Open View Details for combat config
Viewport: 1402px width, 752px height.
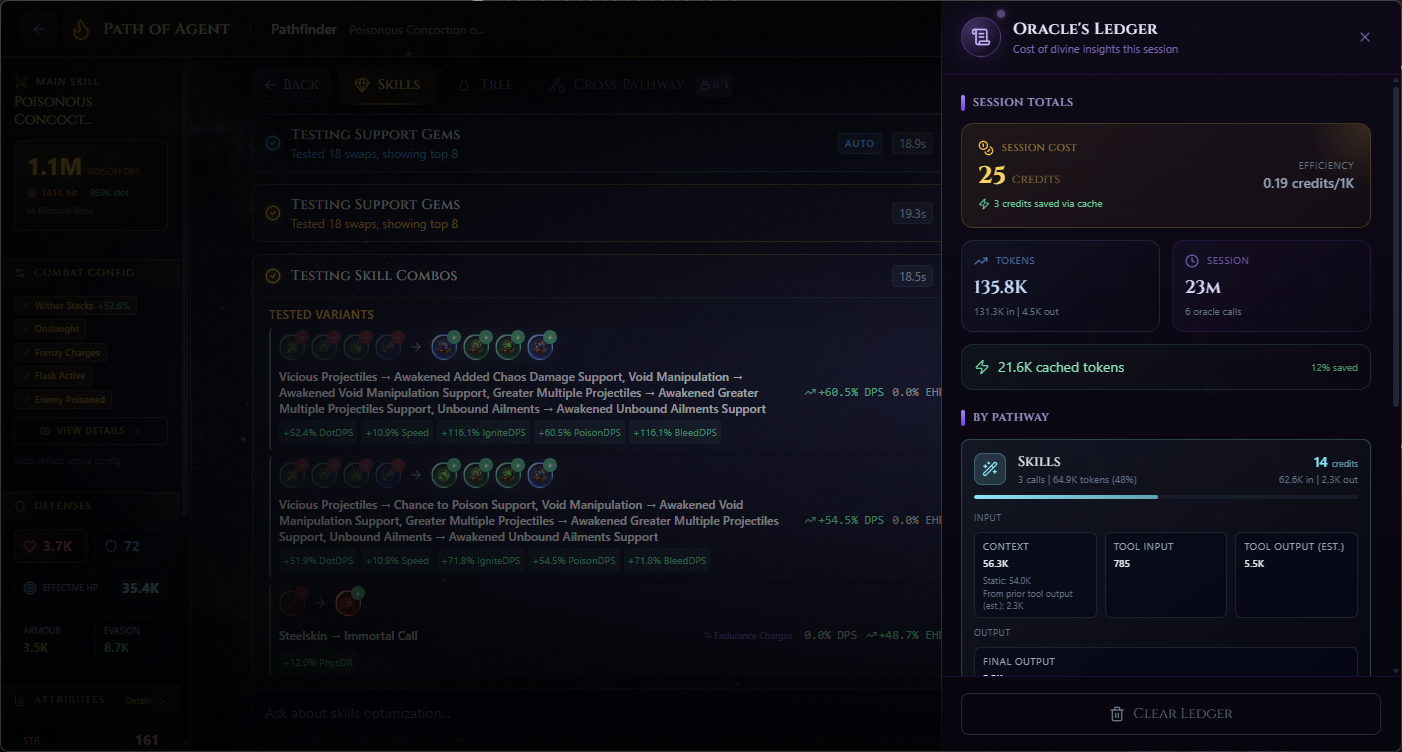91,431
